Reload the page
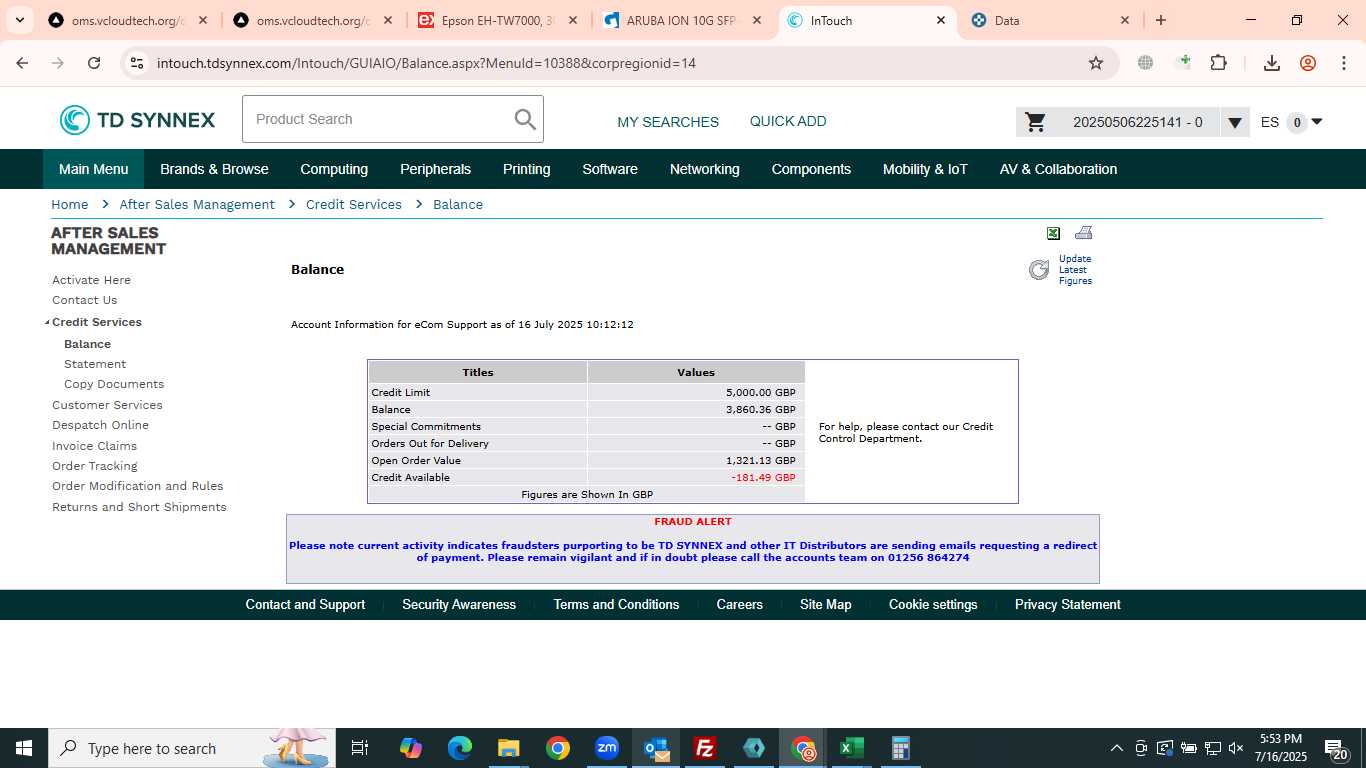Screen dimensions: 1366x768 coord(94,63)
